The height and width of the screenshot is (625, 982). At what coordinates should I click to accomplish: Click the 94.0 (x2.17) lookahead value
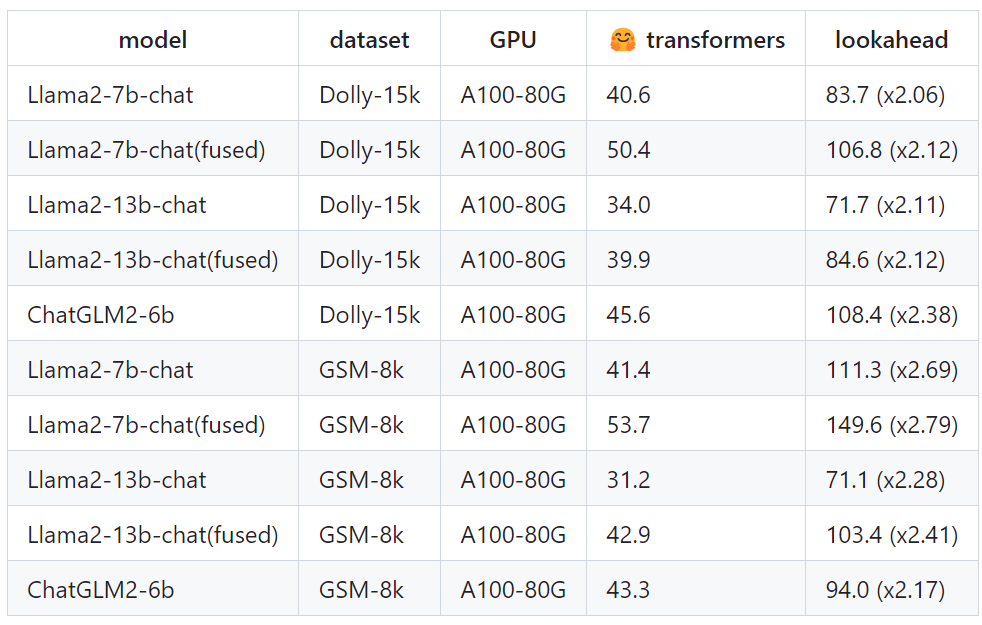(885, 589)
